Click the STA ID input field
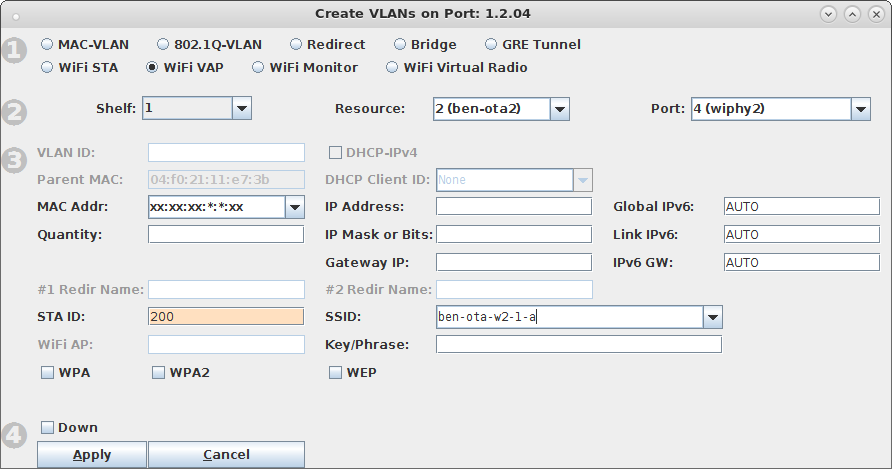 225,317
